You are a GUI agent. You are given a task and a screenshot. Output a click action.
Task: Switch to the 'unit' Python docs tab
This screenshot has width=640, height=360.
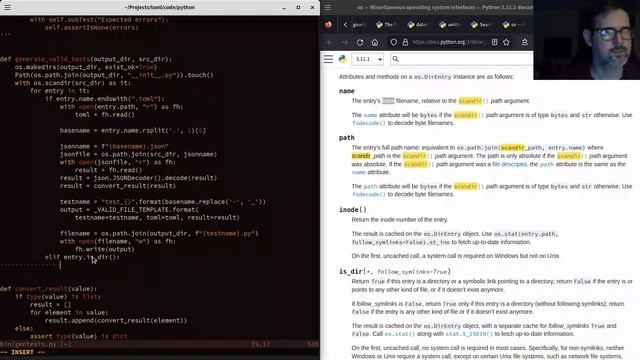pos(449,25)
